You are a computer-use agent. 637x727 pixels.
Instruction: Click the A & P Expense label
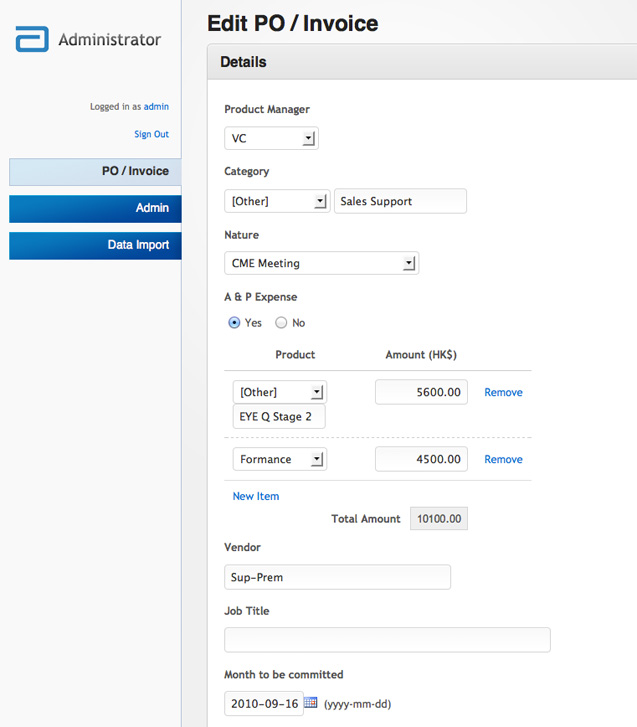pyautogui.click(x=261, y=297)
